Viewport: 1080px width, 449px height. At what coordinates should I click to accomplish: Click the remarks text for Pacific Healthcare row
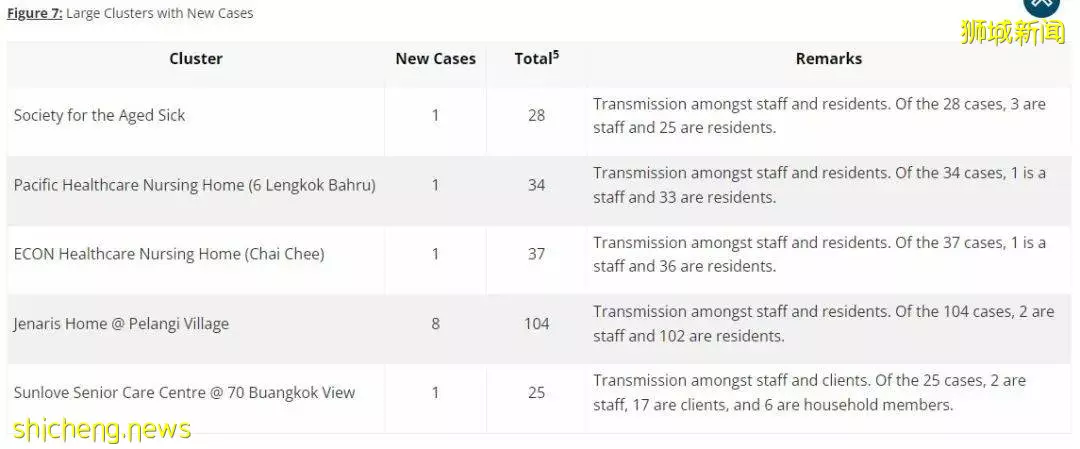[x=820, y=185]
